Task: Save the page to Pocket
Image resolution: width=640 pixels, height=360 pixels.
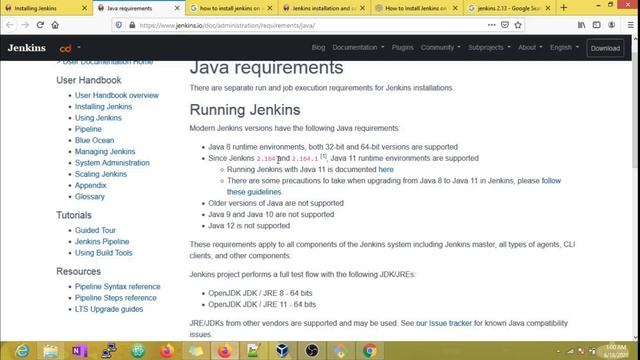Action: tap(505, 25)
